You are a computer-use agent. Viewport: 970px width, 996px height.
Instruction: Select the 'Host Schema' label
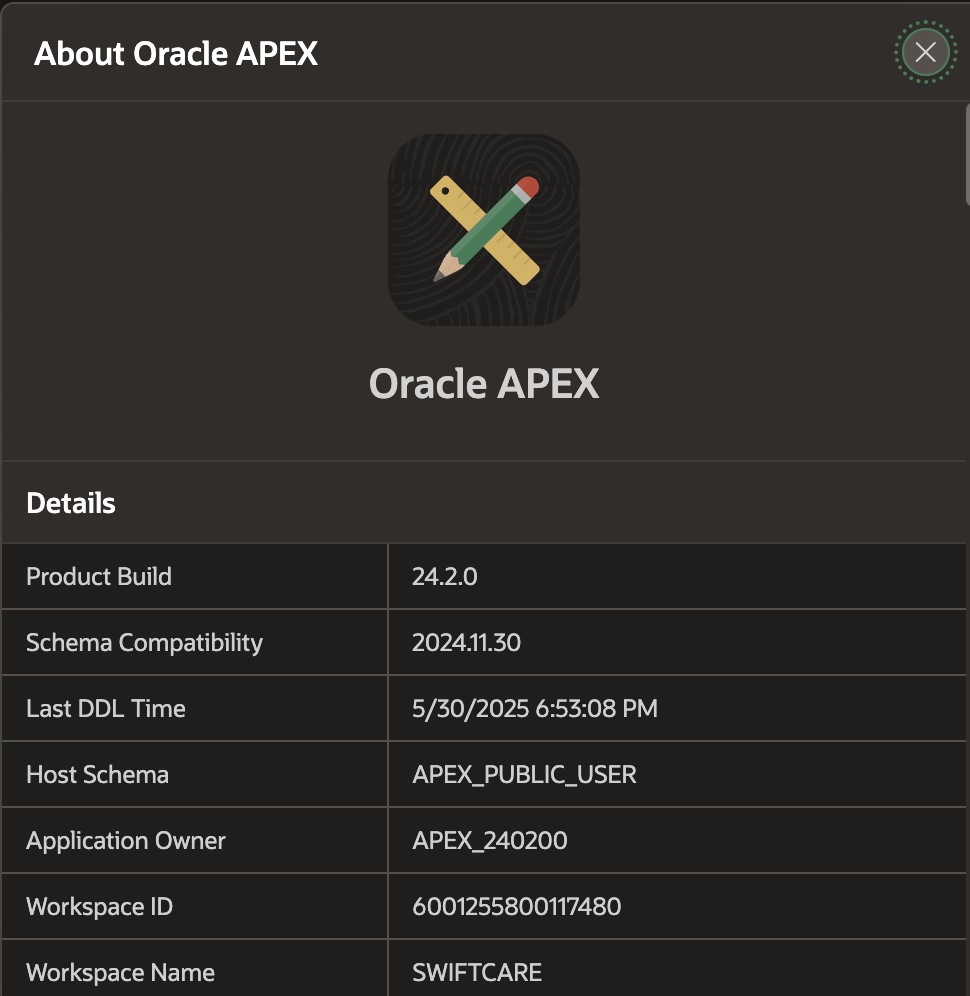pyautogui.click(x=98, y=774)
